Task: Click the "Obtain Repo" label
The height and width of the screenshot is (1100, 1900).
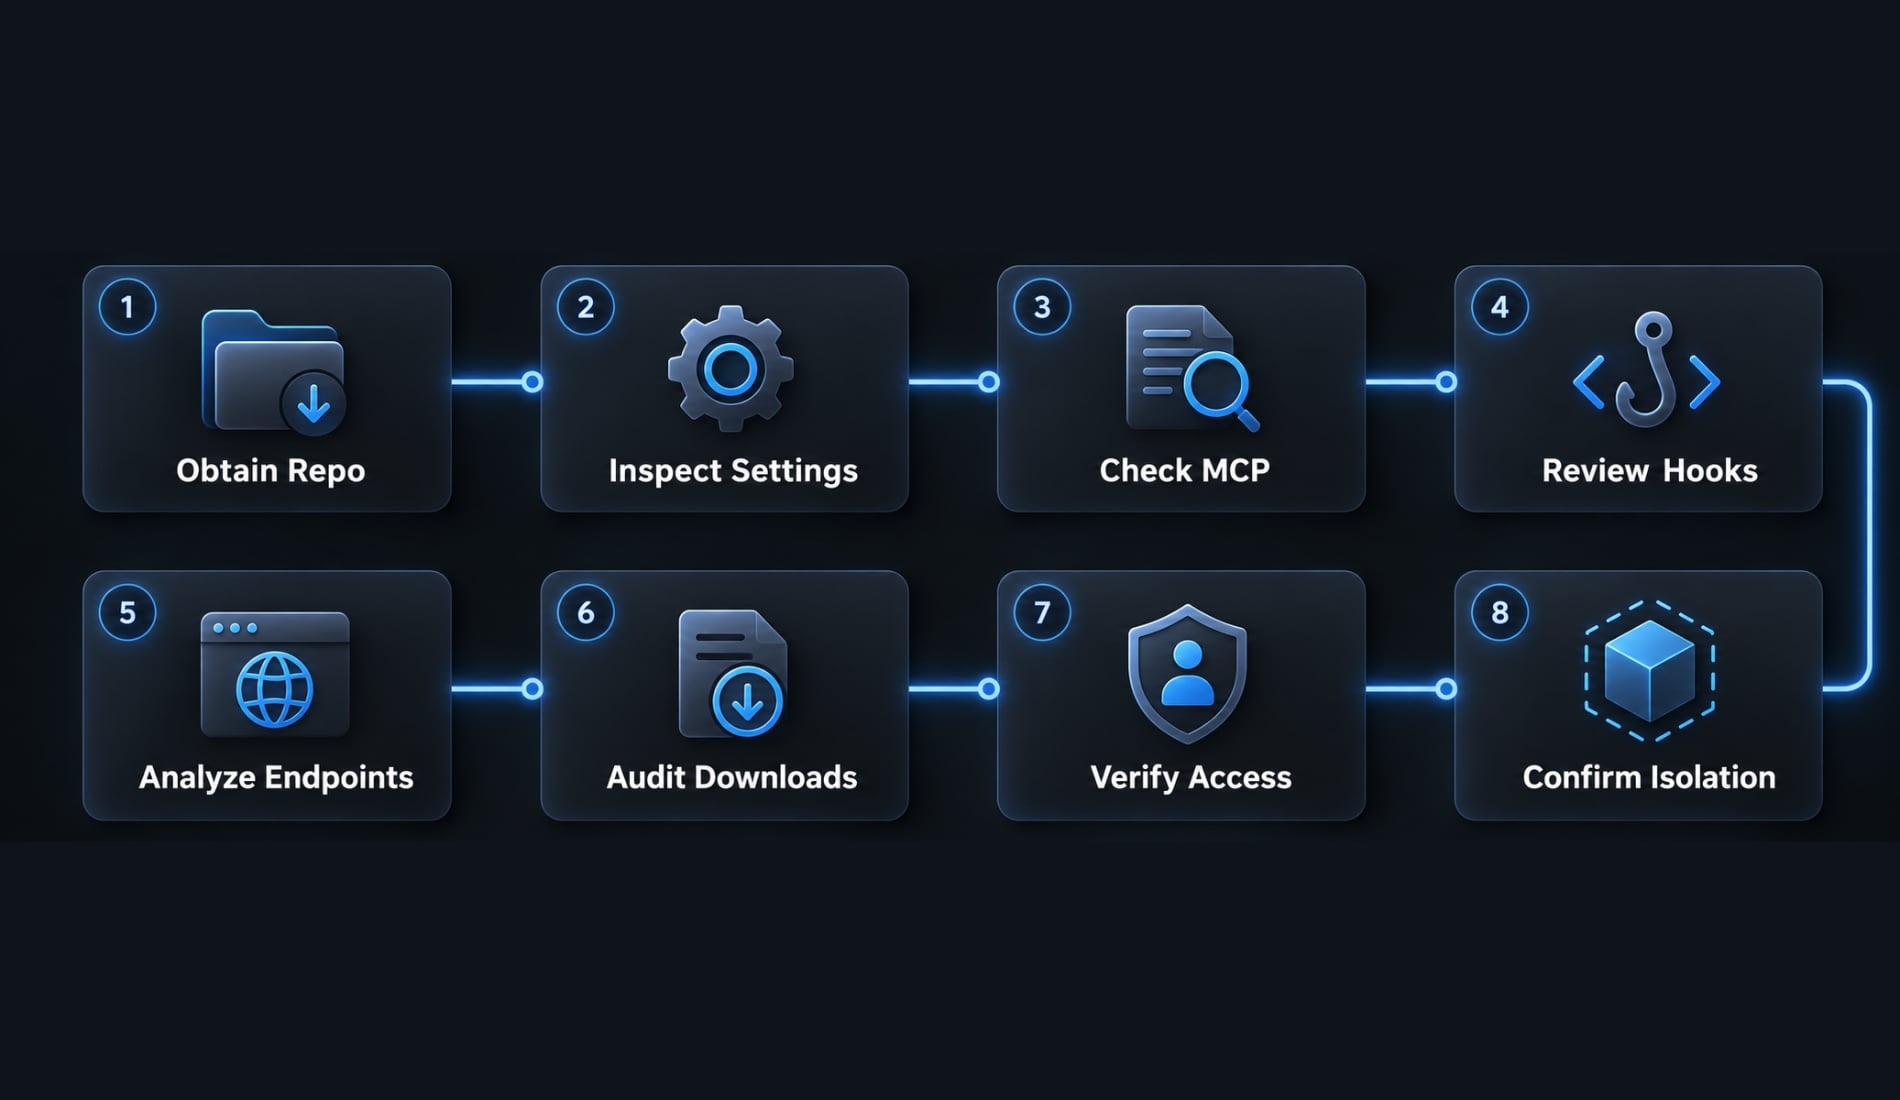Action: [x=271, y=471]
